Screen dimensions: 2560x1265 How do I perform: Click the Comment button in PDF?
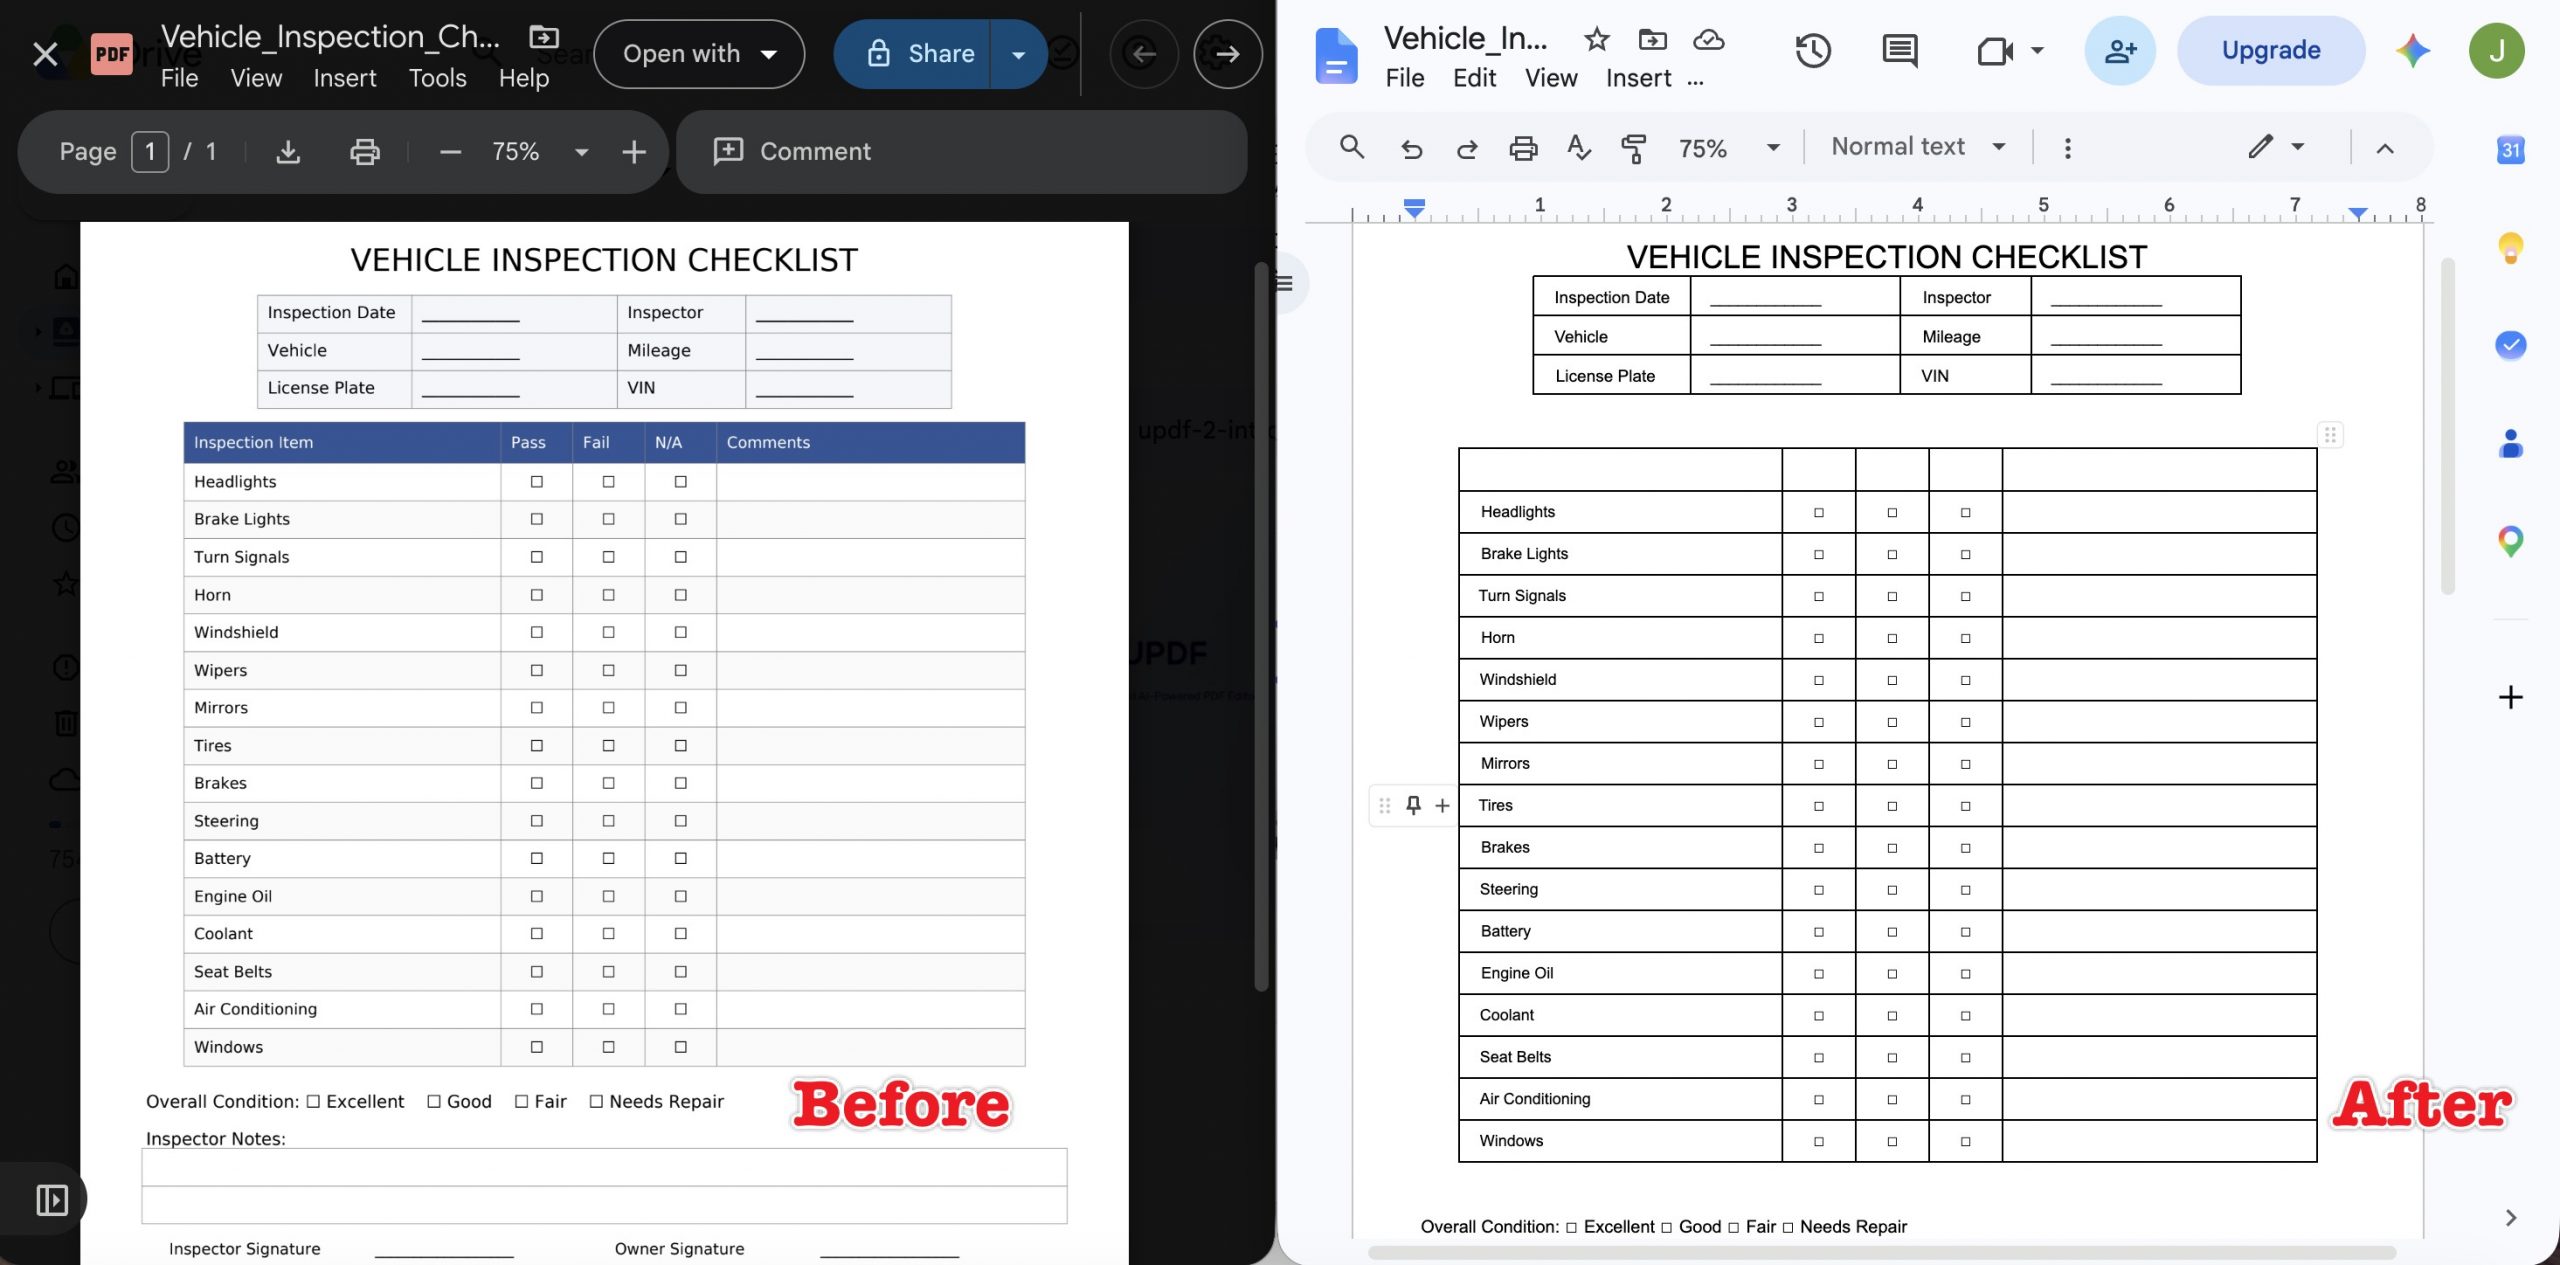(x=791, y=151)
